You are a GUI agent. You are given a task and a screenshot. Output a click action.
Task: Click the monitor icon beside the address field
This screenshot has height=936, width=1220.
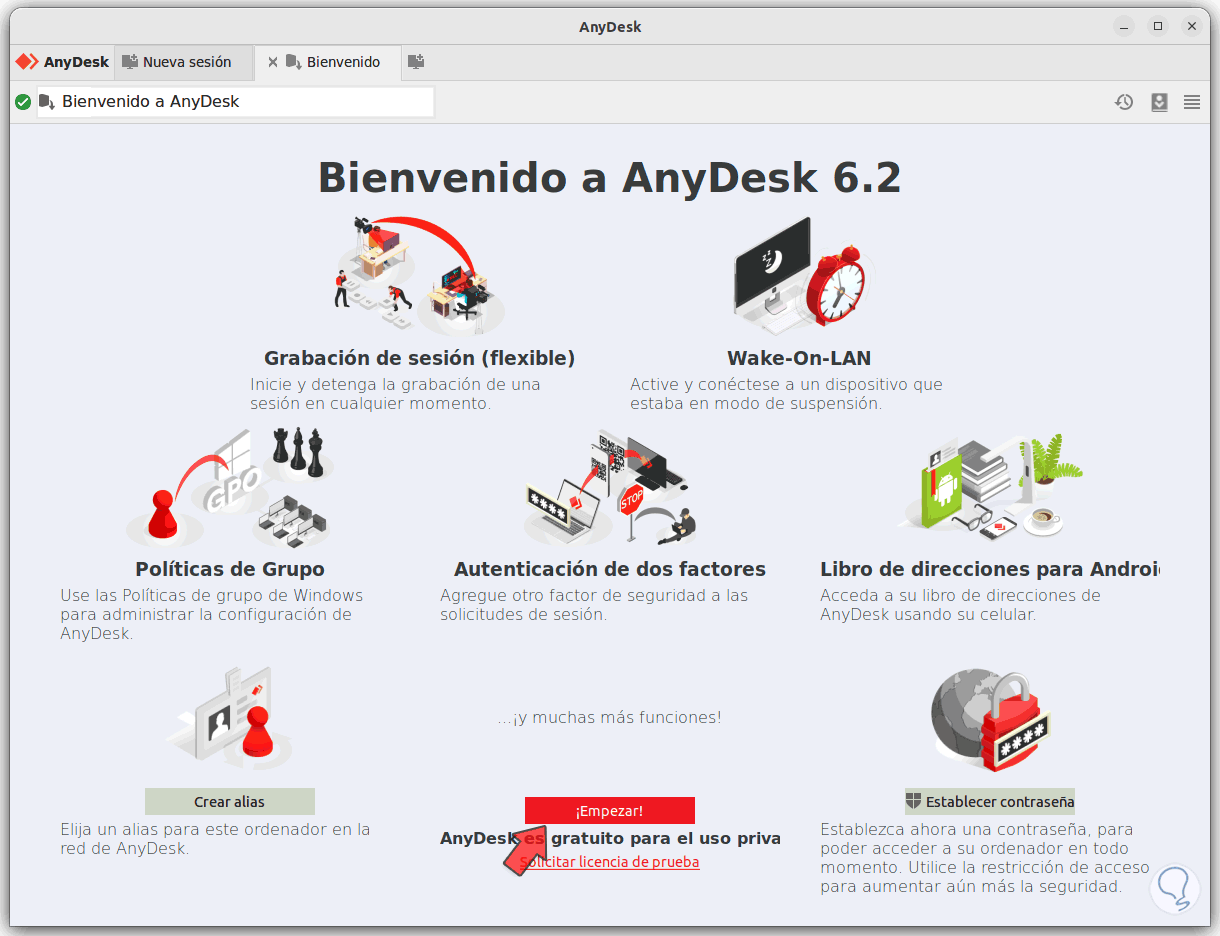47,102
